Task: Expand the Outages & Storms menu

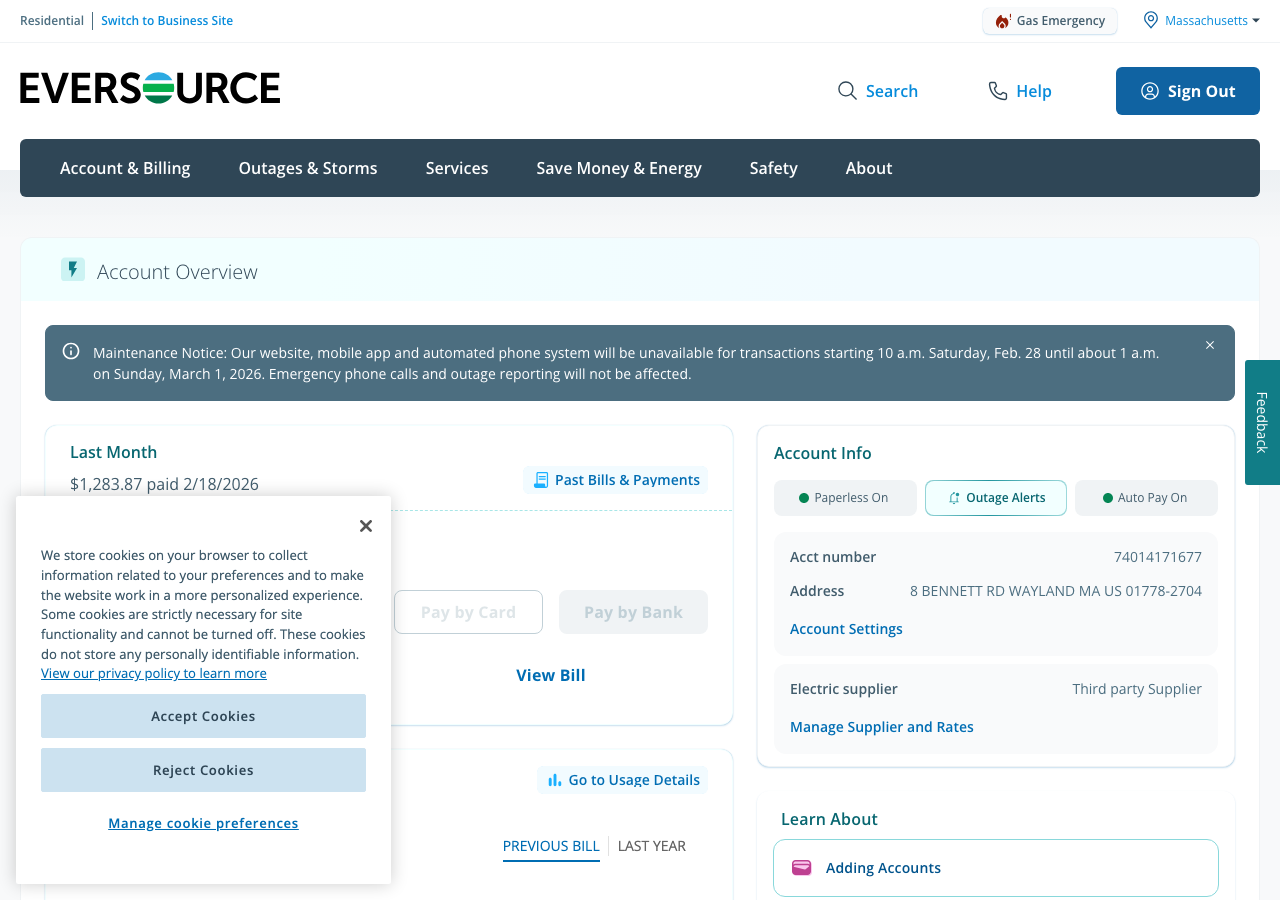Action: pyautogui.click(x=308, y=168)
